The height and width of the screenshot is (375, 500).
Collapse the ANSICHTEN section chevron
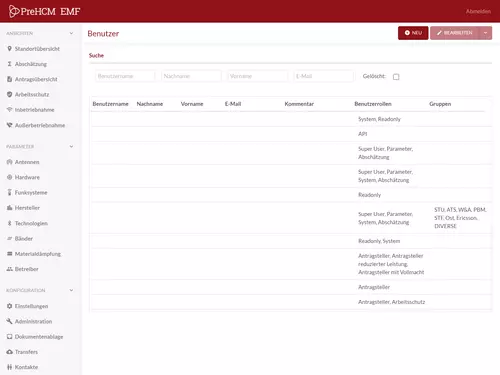(71, 33)
